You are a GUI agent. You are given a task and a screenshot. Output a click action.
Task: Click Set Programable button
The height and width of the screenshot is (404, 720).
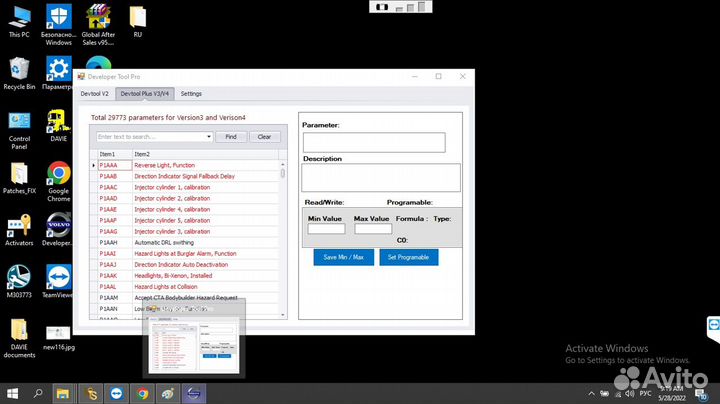coord(408,257)
